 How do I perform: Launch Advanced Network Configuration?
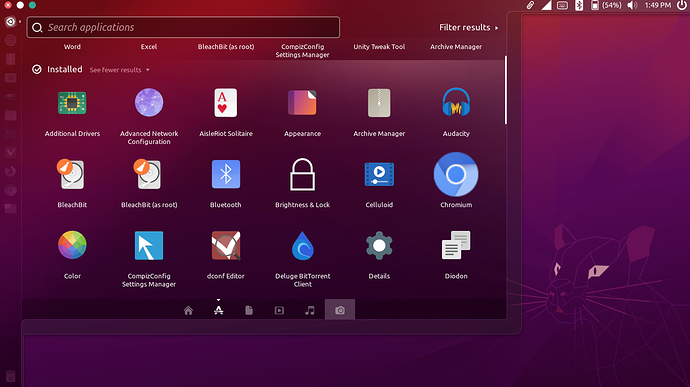pyautogui.click(x=149, y=103)
